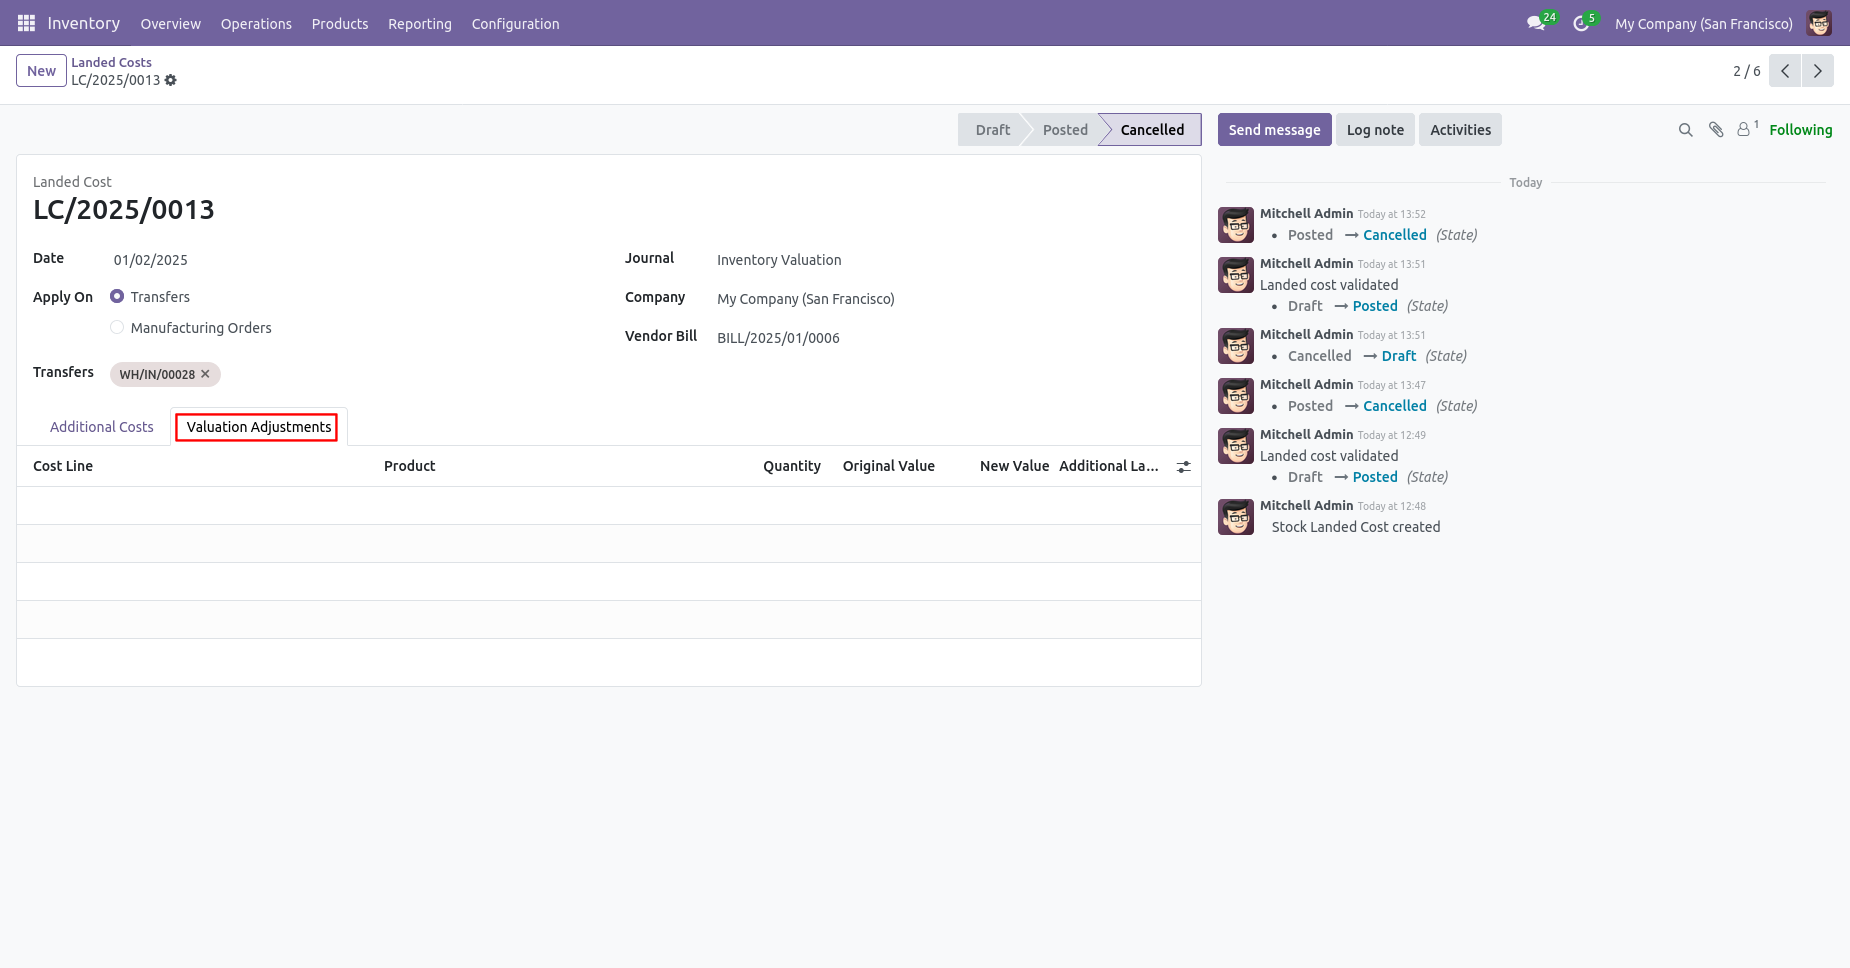
Task: Switch to the Additional Costs tab
Action: pyautogui.click(x=102, y=427)
